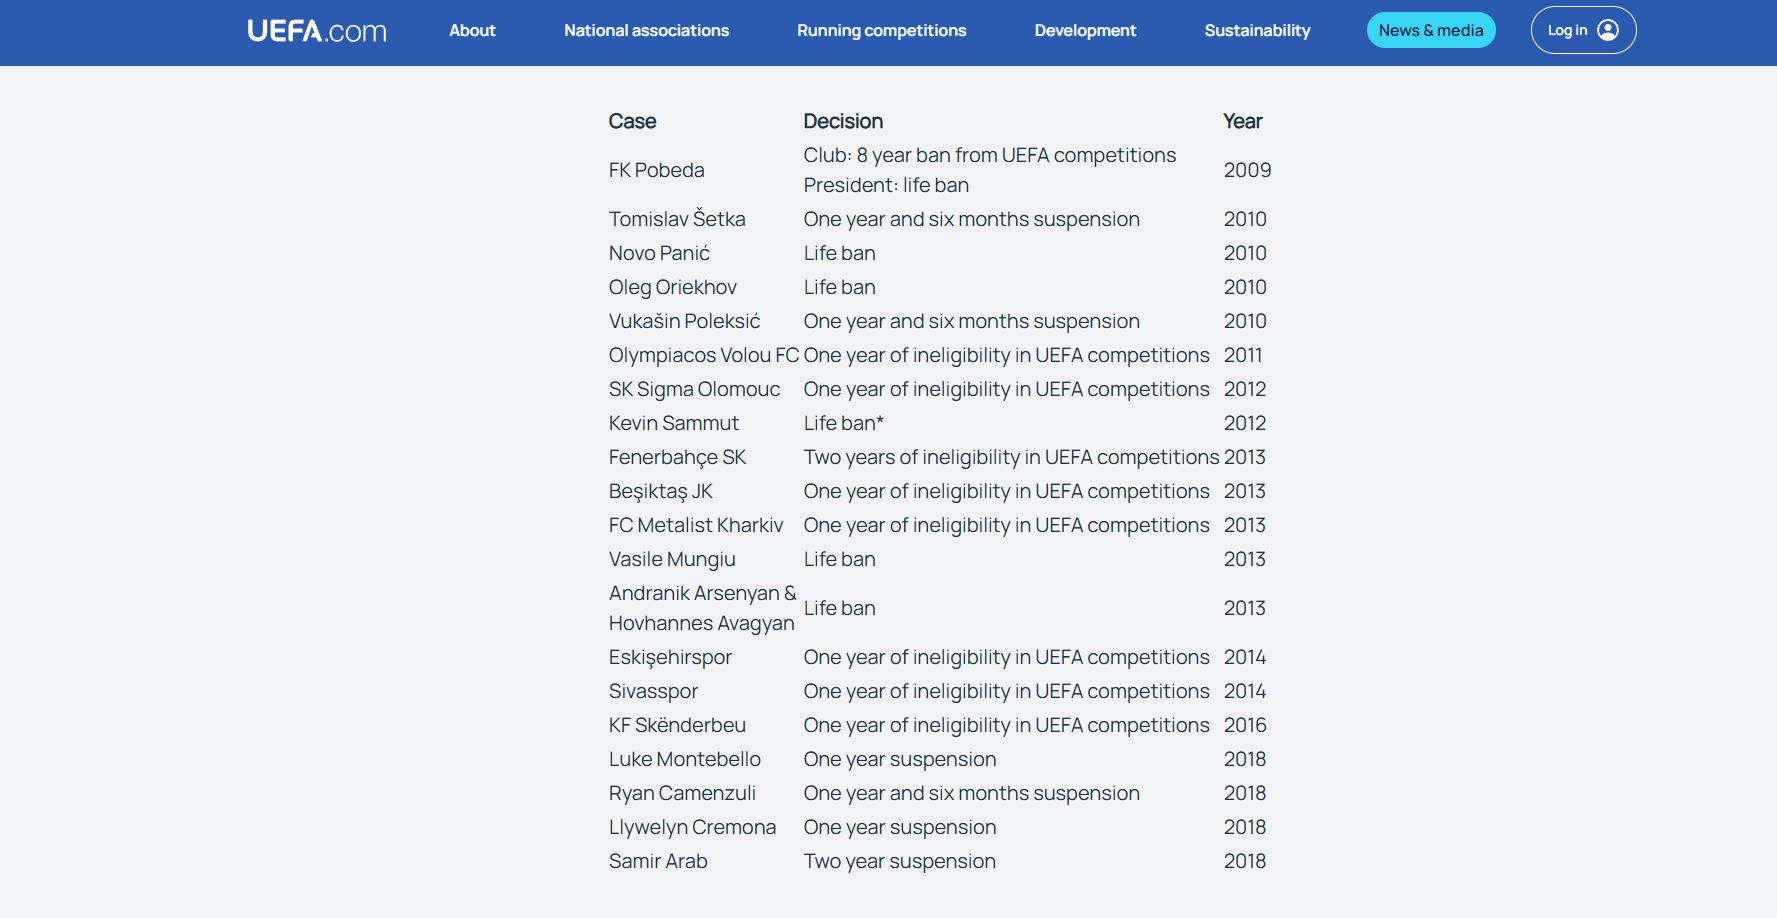Open the About menu
Image resolution: width=1777 pixels, height=918 pixels.
click(472, 30)
